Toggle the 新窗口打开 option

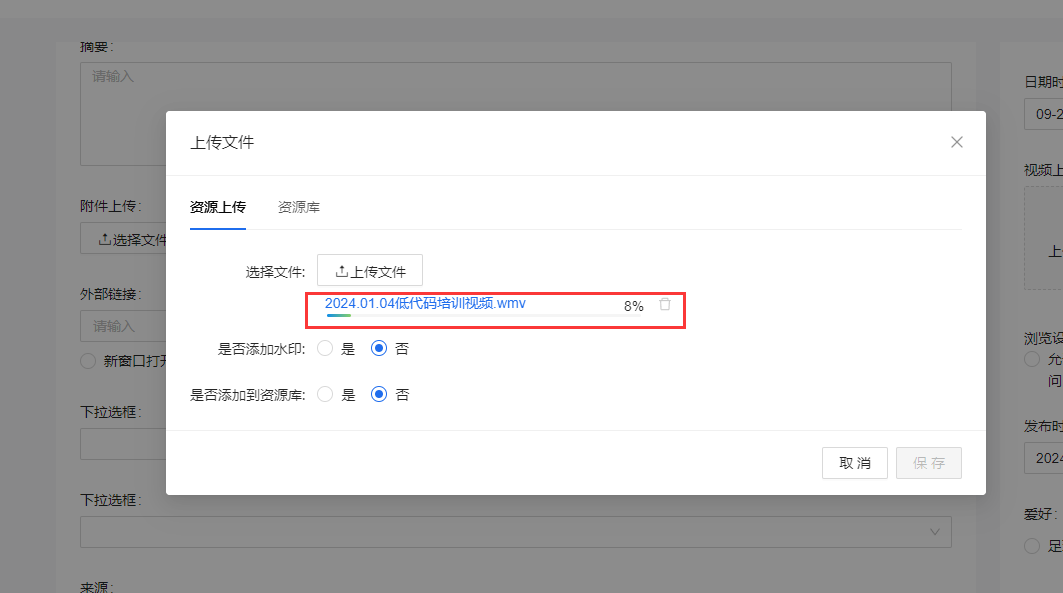click(88, 361)
